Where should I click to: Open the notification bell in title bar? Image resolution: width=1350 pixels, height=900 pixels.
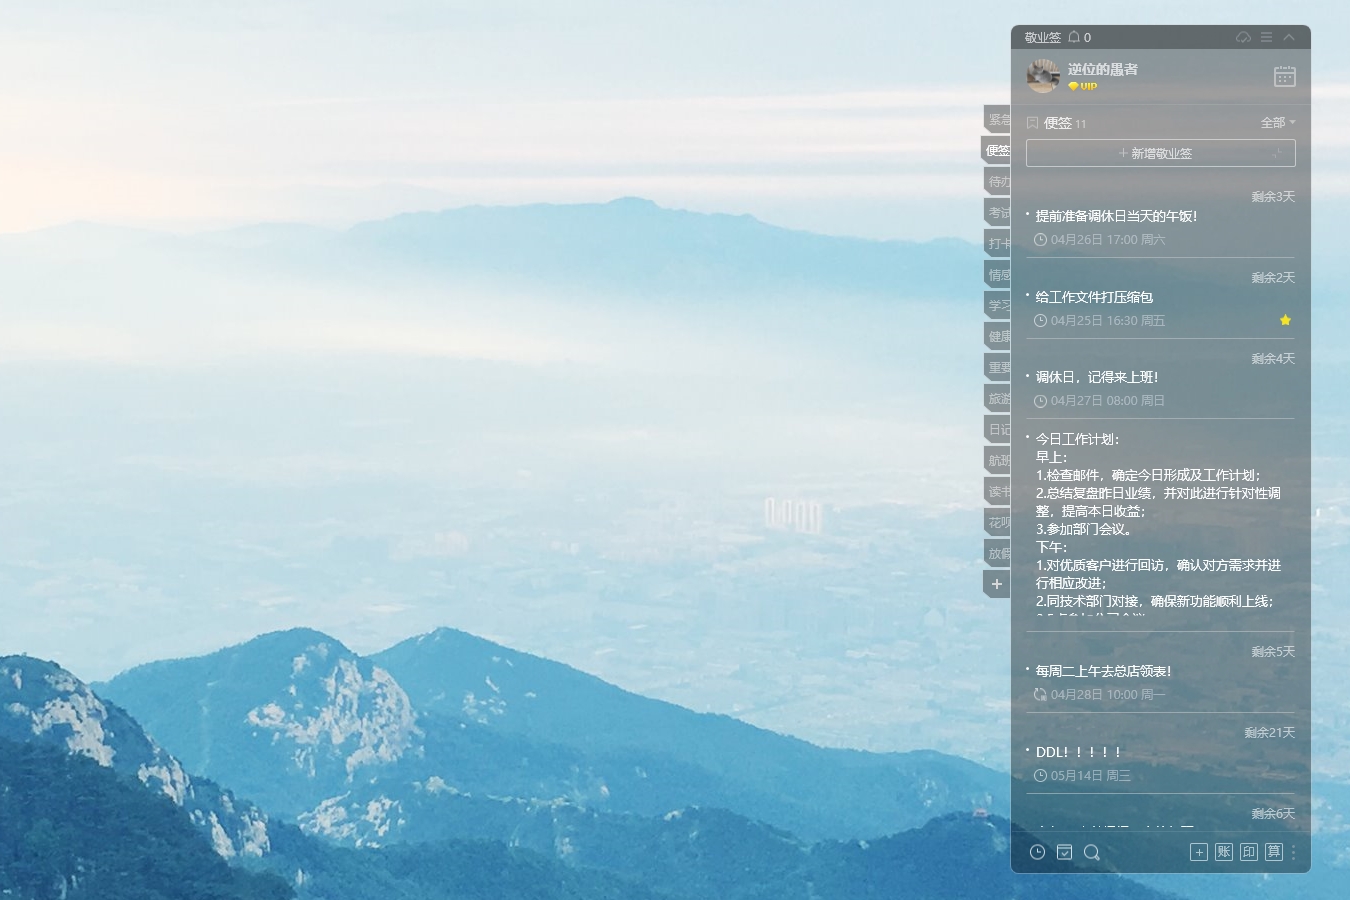pyautogui.click(x=1074, y=37)
